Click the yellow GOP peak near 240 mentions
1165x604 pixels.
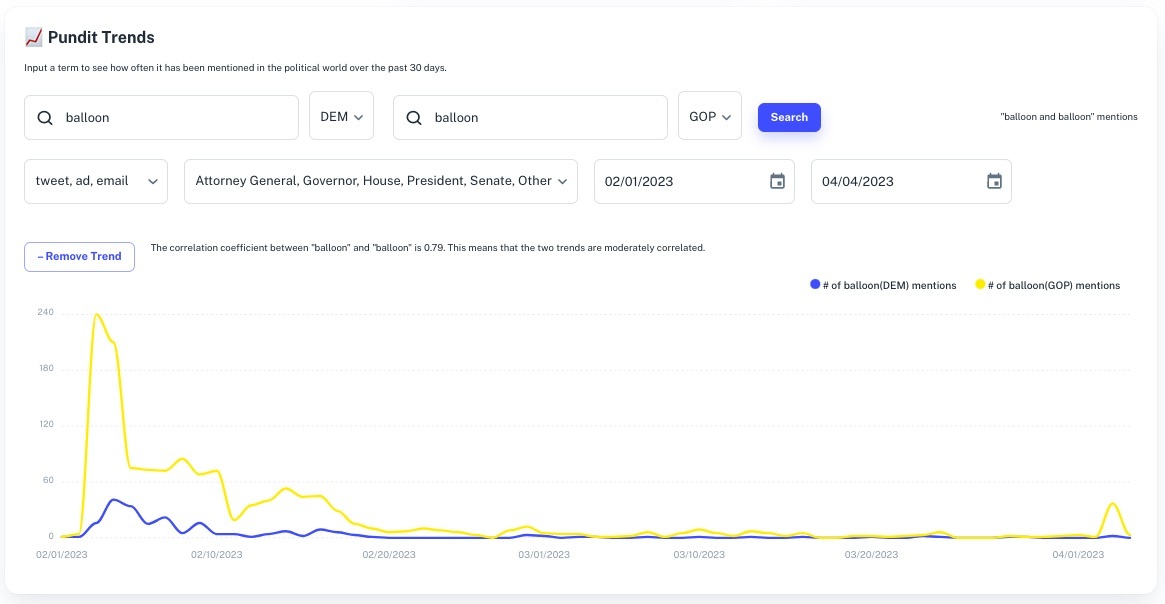(98, 315)
